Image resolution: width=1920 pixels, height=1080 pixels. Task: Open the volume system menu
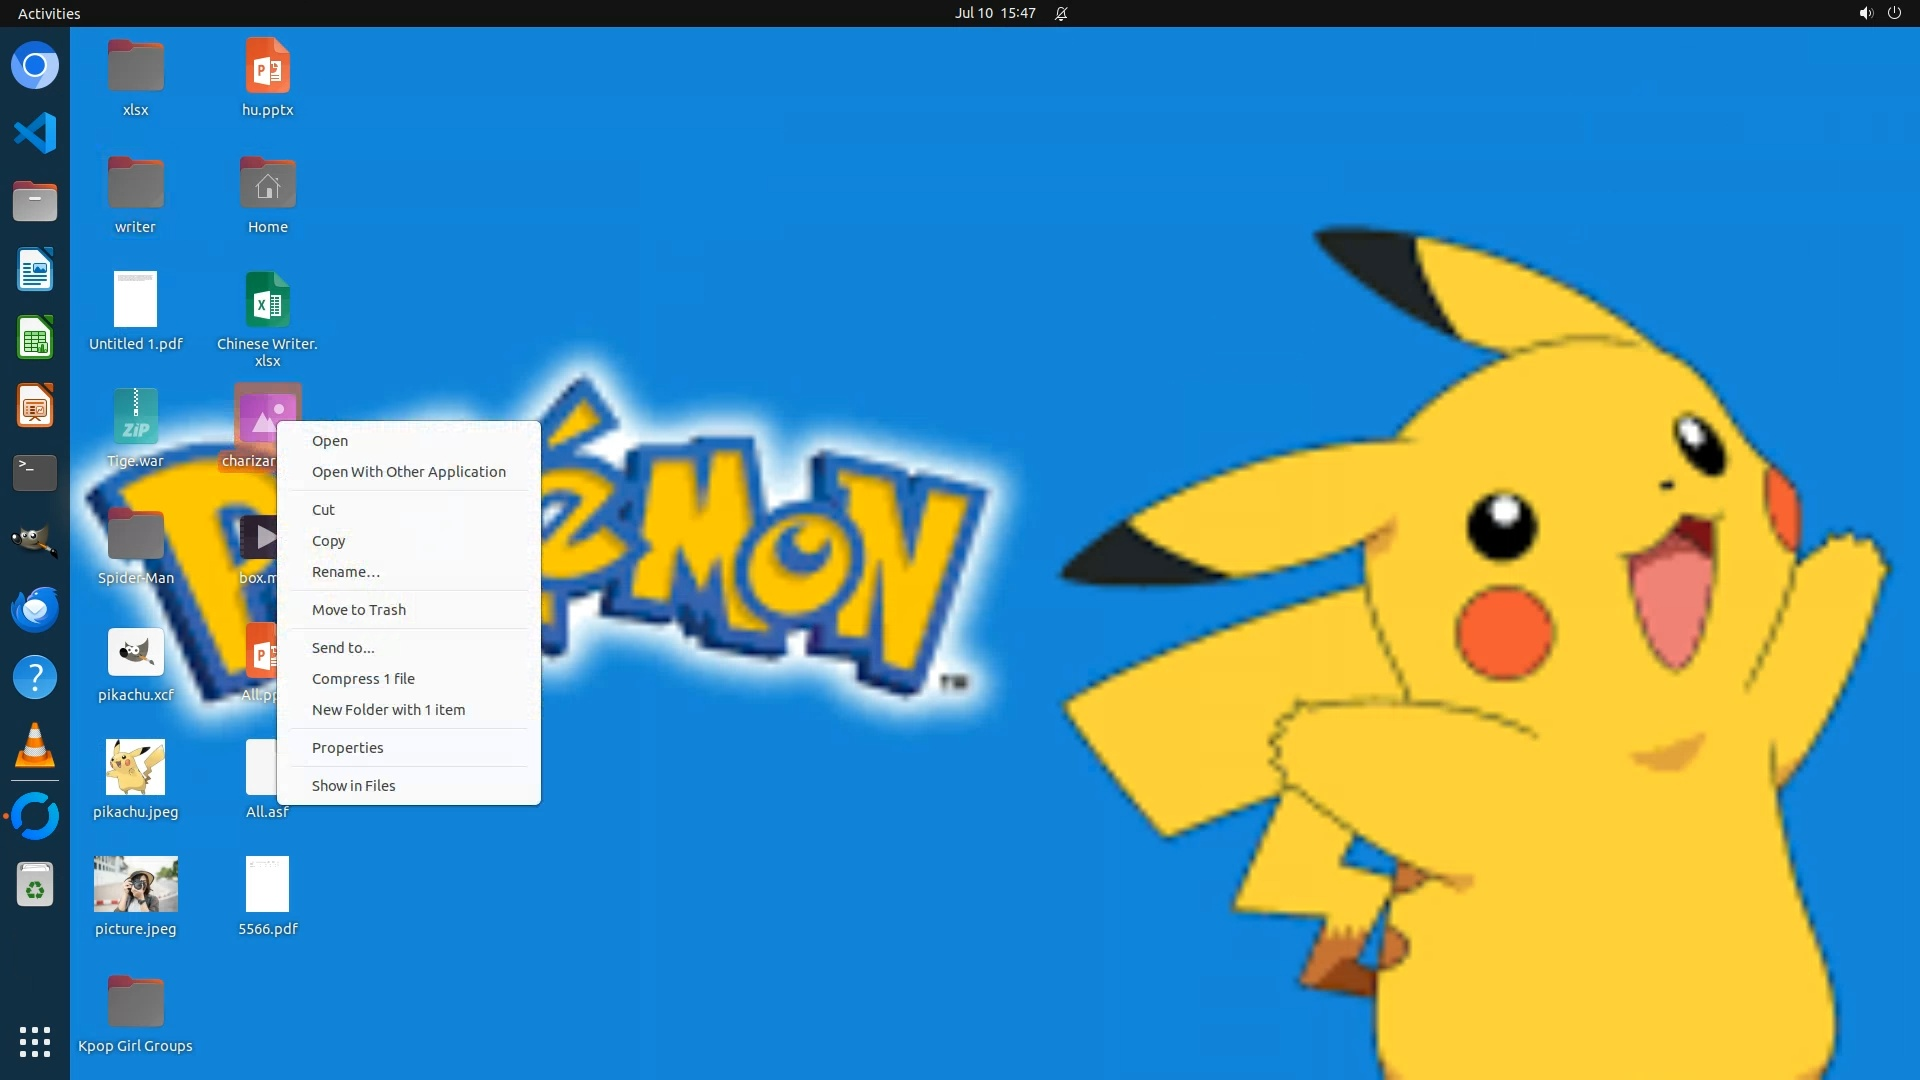(1865, 13)
